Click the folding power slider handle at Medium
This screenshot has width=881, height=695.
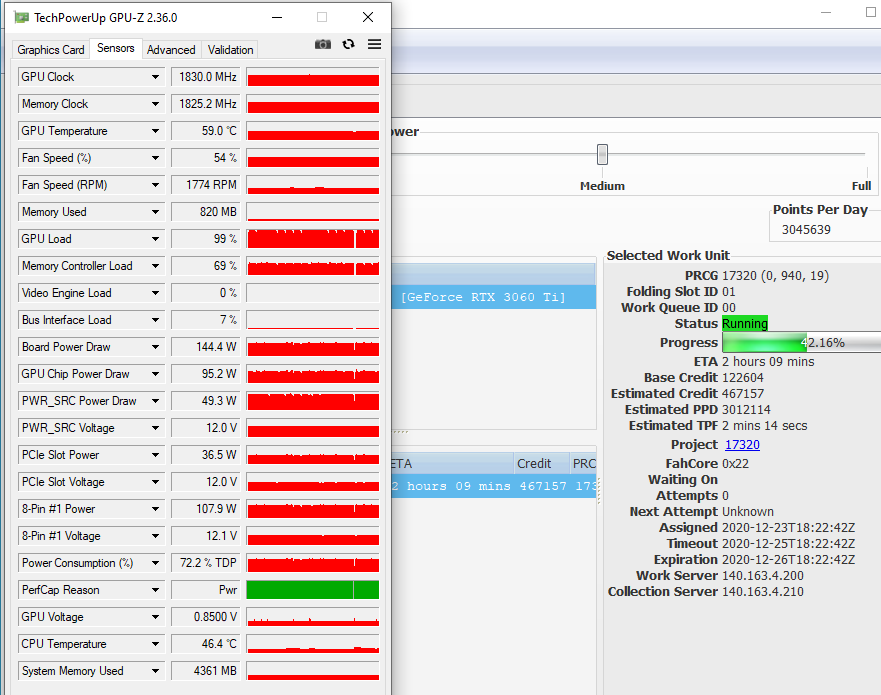click(602, 154)
